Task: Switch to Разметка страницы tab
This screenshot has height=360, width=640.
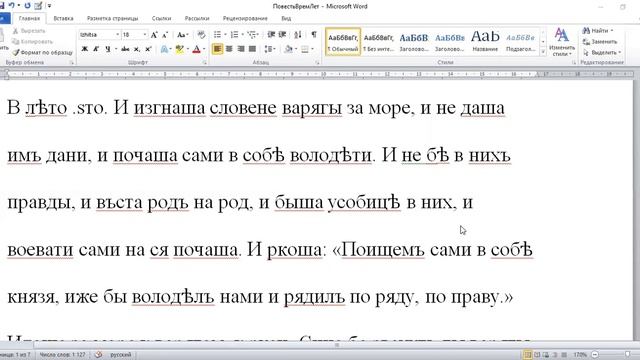Action: 113,18
